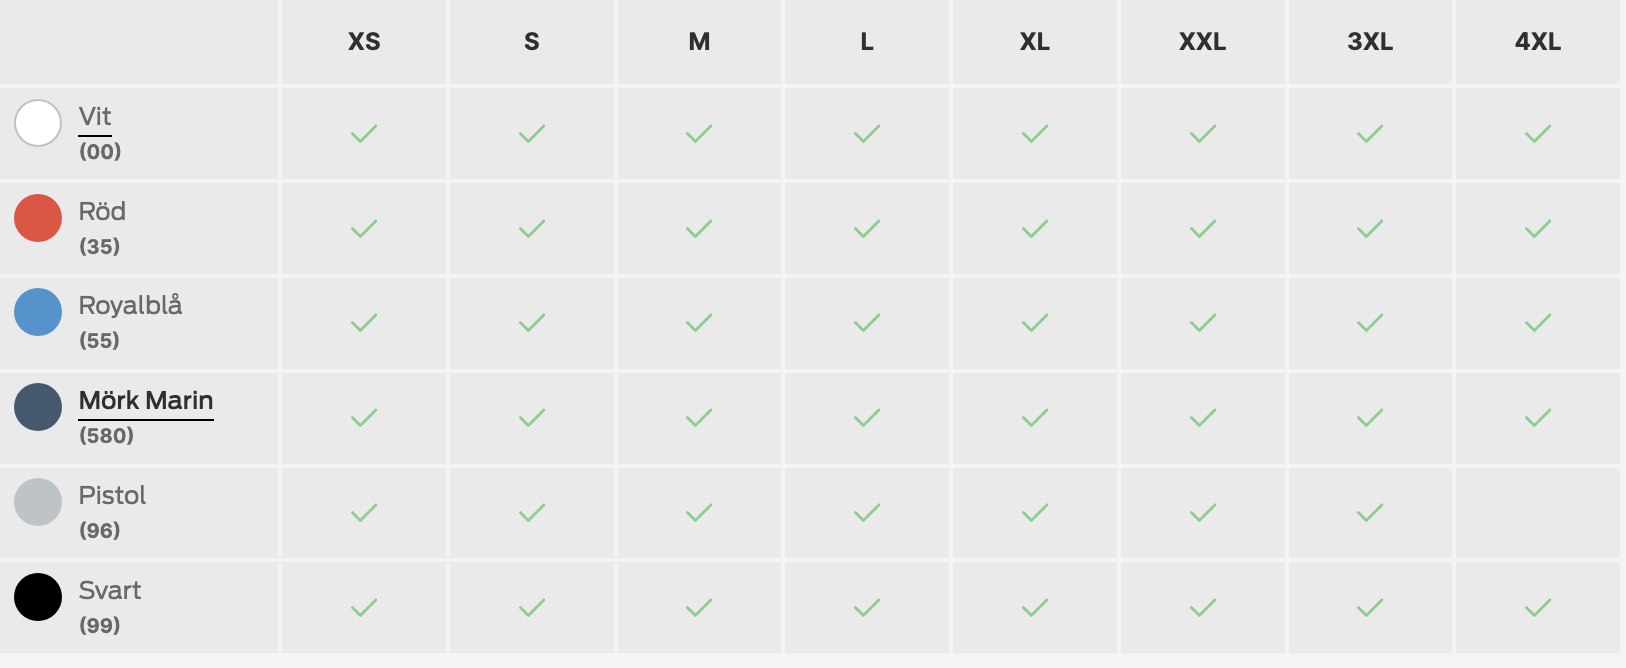Select the Vit size L checkmark
The image size is (1626, 668).
(867, 133)
